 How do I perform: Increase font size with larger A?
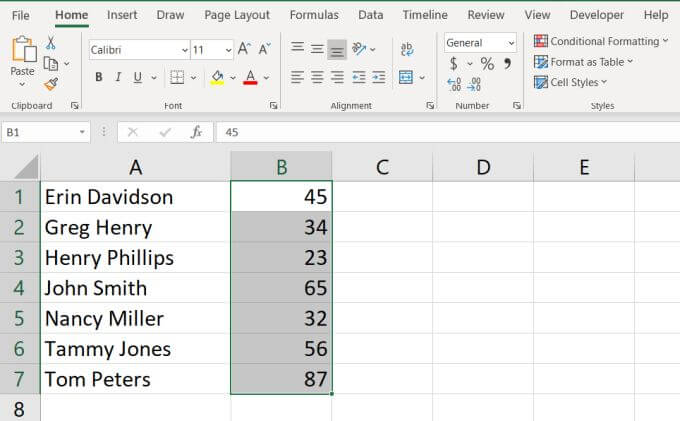[244, 49]
